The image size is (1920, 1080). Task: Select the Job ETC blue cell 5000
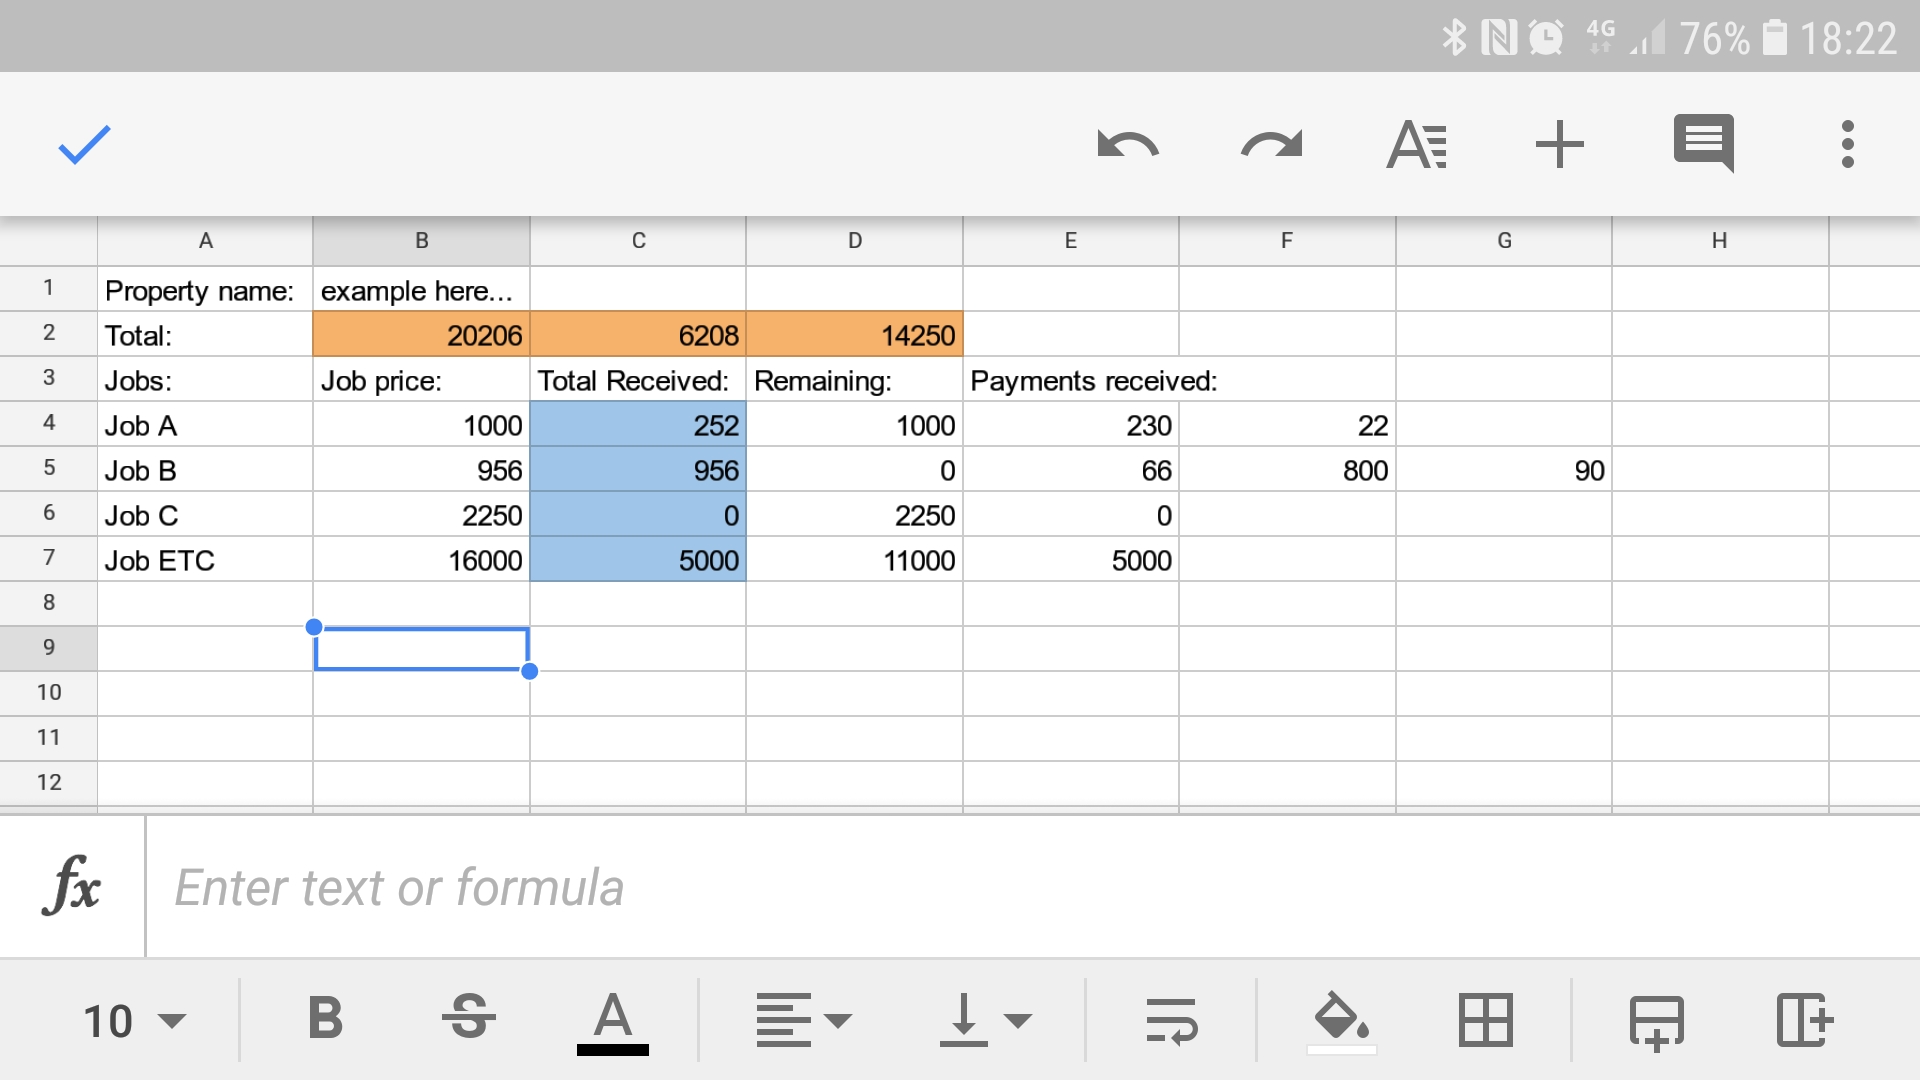tap(638, 559)
